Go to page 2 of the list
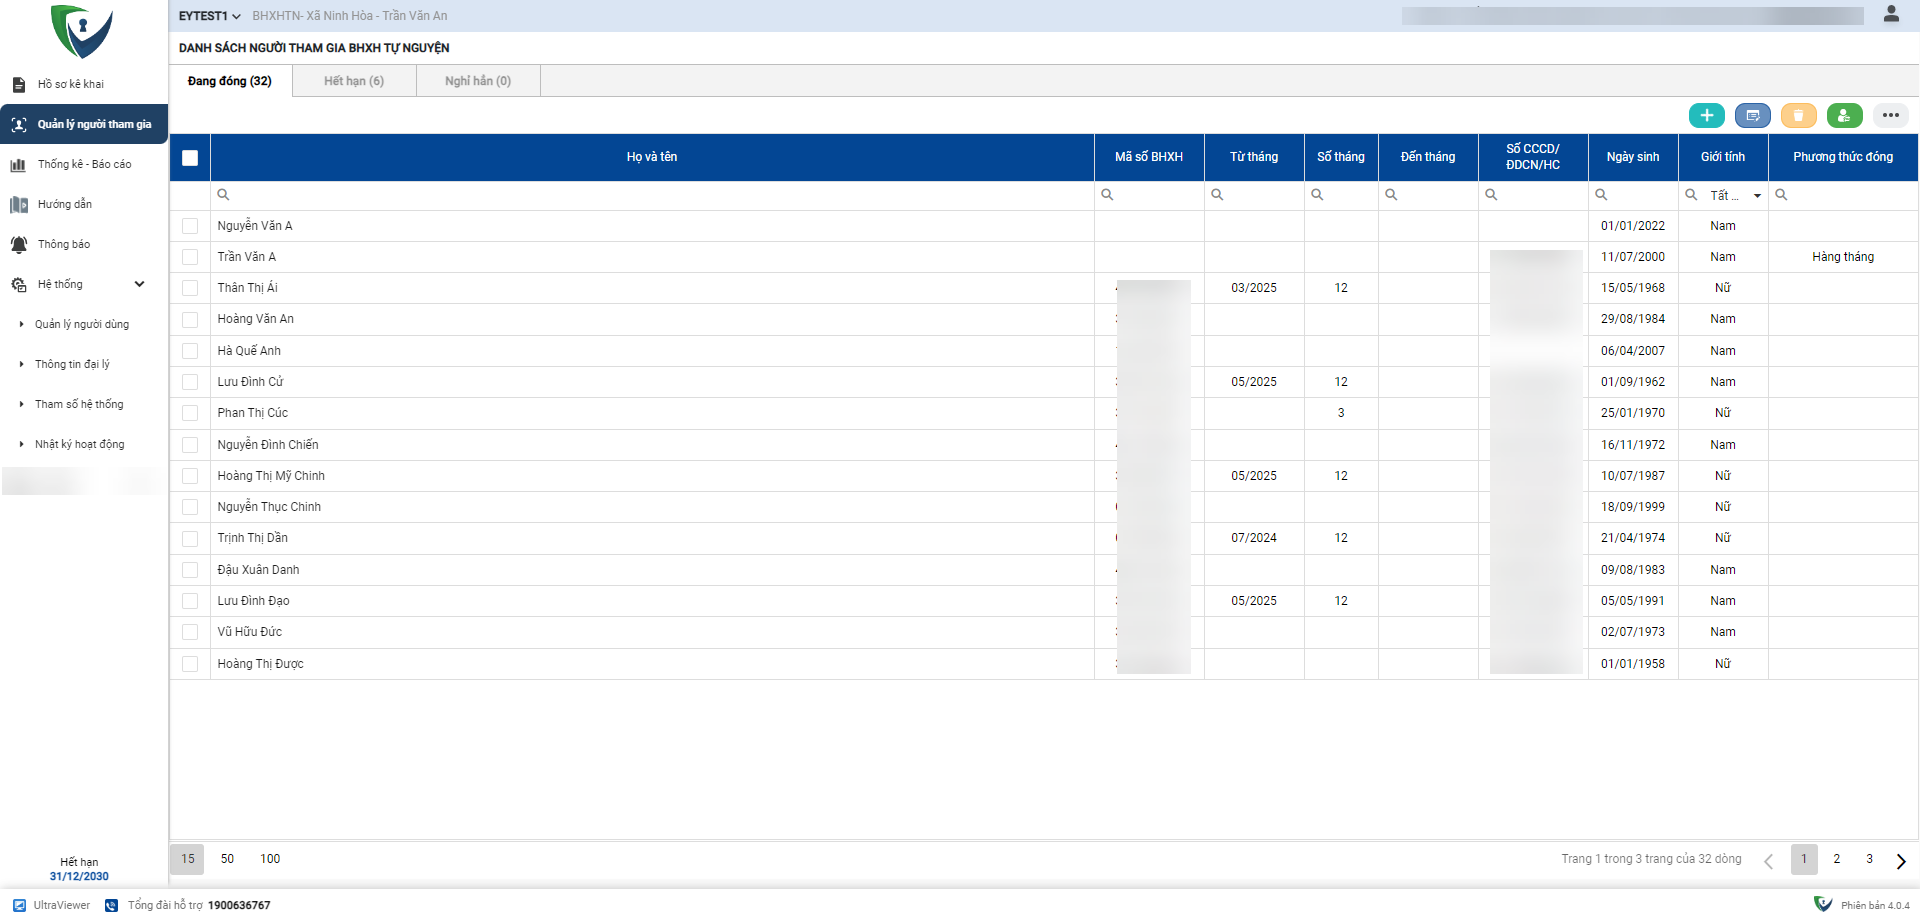 [x=1836, y=859]
